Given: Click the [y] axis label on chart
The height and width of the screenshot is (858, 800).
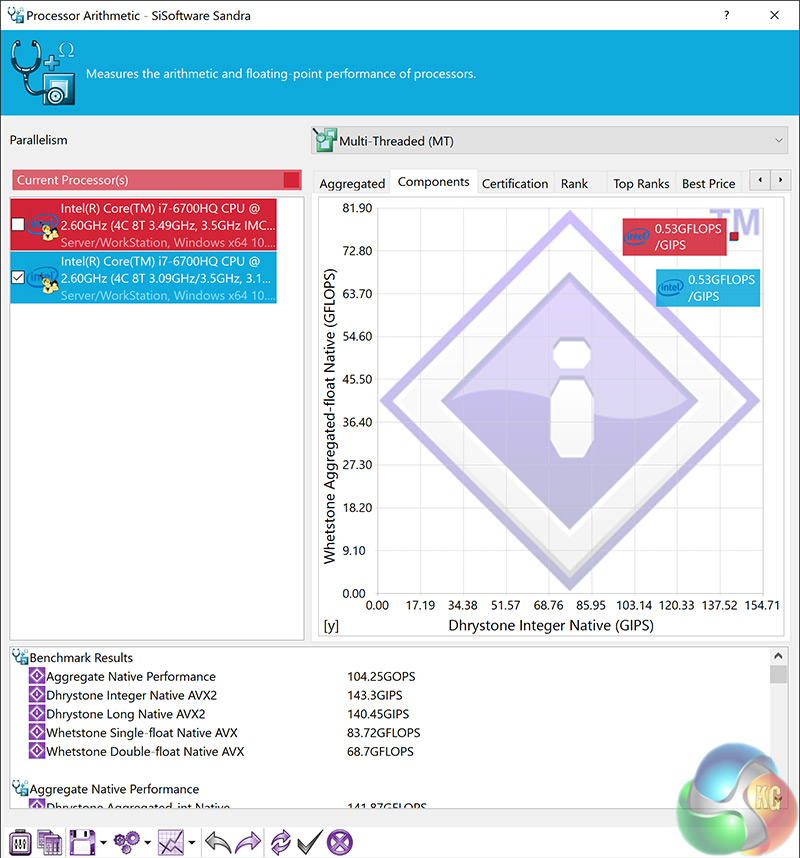Looking at the screenshot, I should coord(331,625).
